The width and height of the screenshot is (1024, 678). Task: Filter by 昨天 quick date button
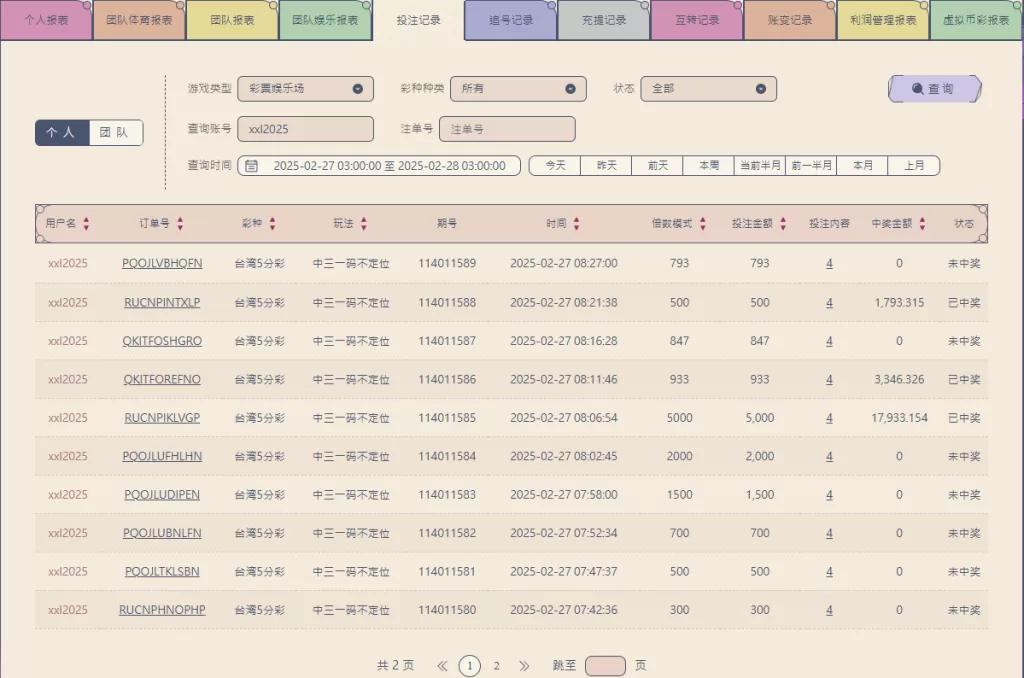coord(607,166)
